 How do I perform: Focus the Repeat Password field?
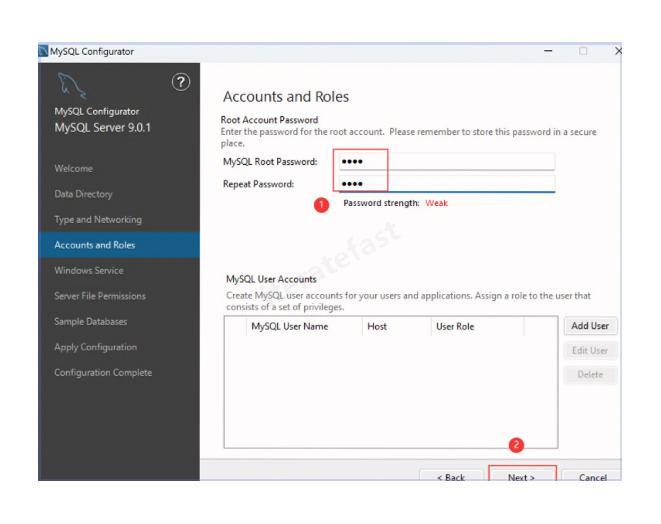tap(446, 184)
